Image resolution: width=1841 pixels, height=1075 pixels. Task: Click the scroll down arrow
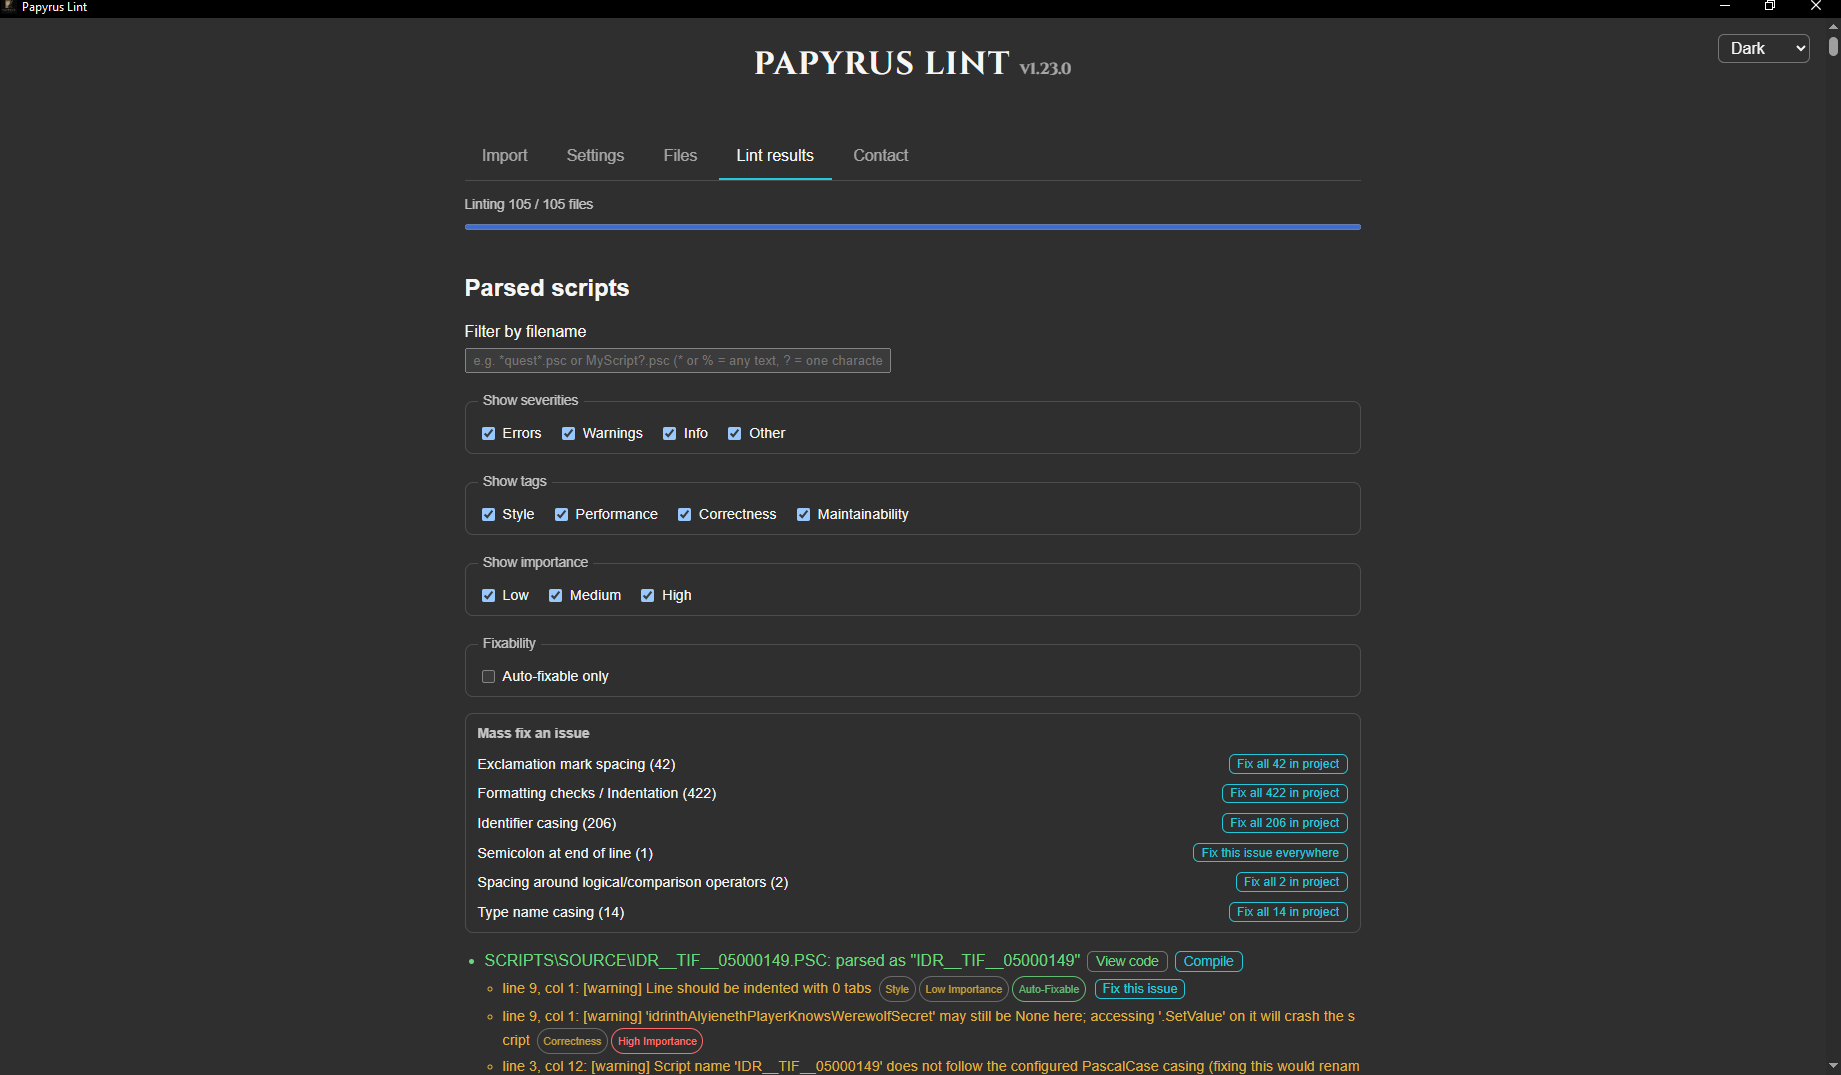tap(1833, 1066)
